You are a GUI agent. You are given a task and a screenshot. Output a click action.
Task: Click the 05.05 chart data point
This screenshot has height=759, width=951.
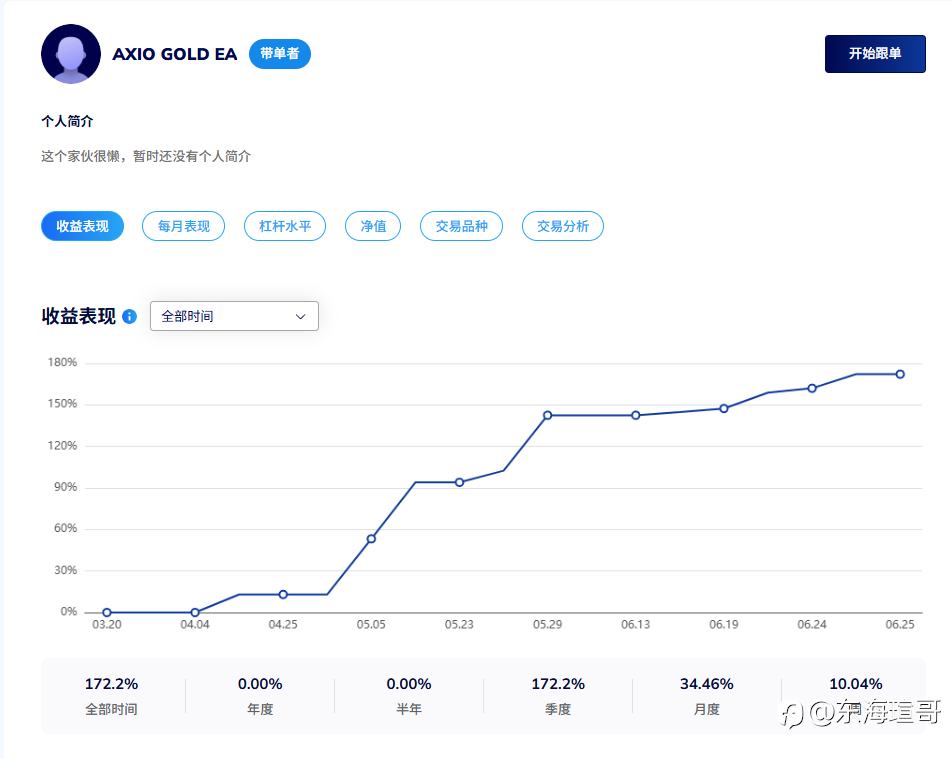point(371,539)
